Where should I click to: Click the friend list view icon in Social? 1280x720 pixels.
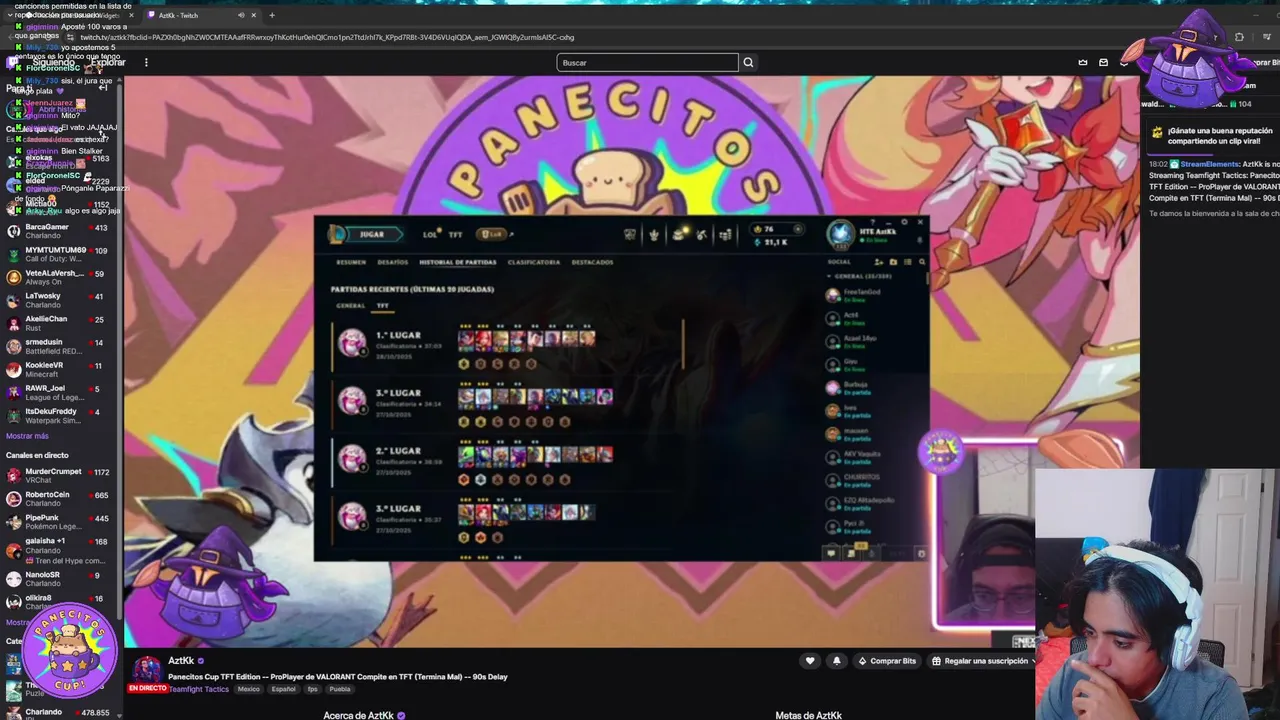point(908,262)
